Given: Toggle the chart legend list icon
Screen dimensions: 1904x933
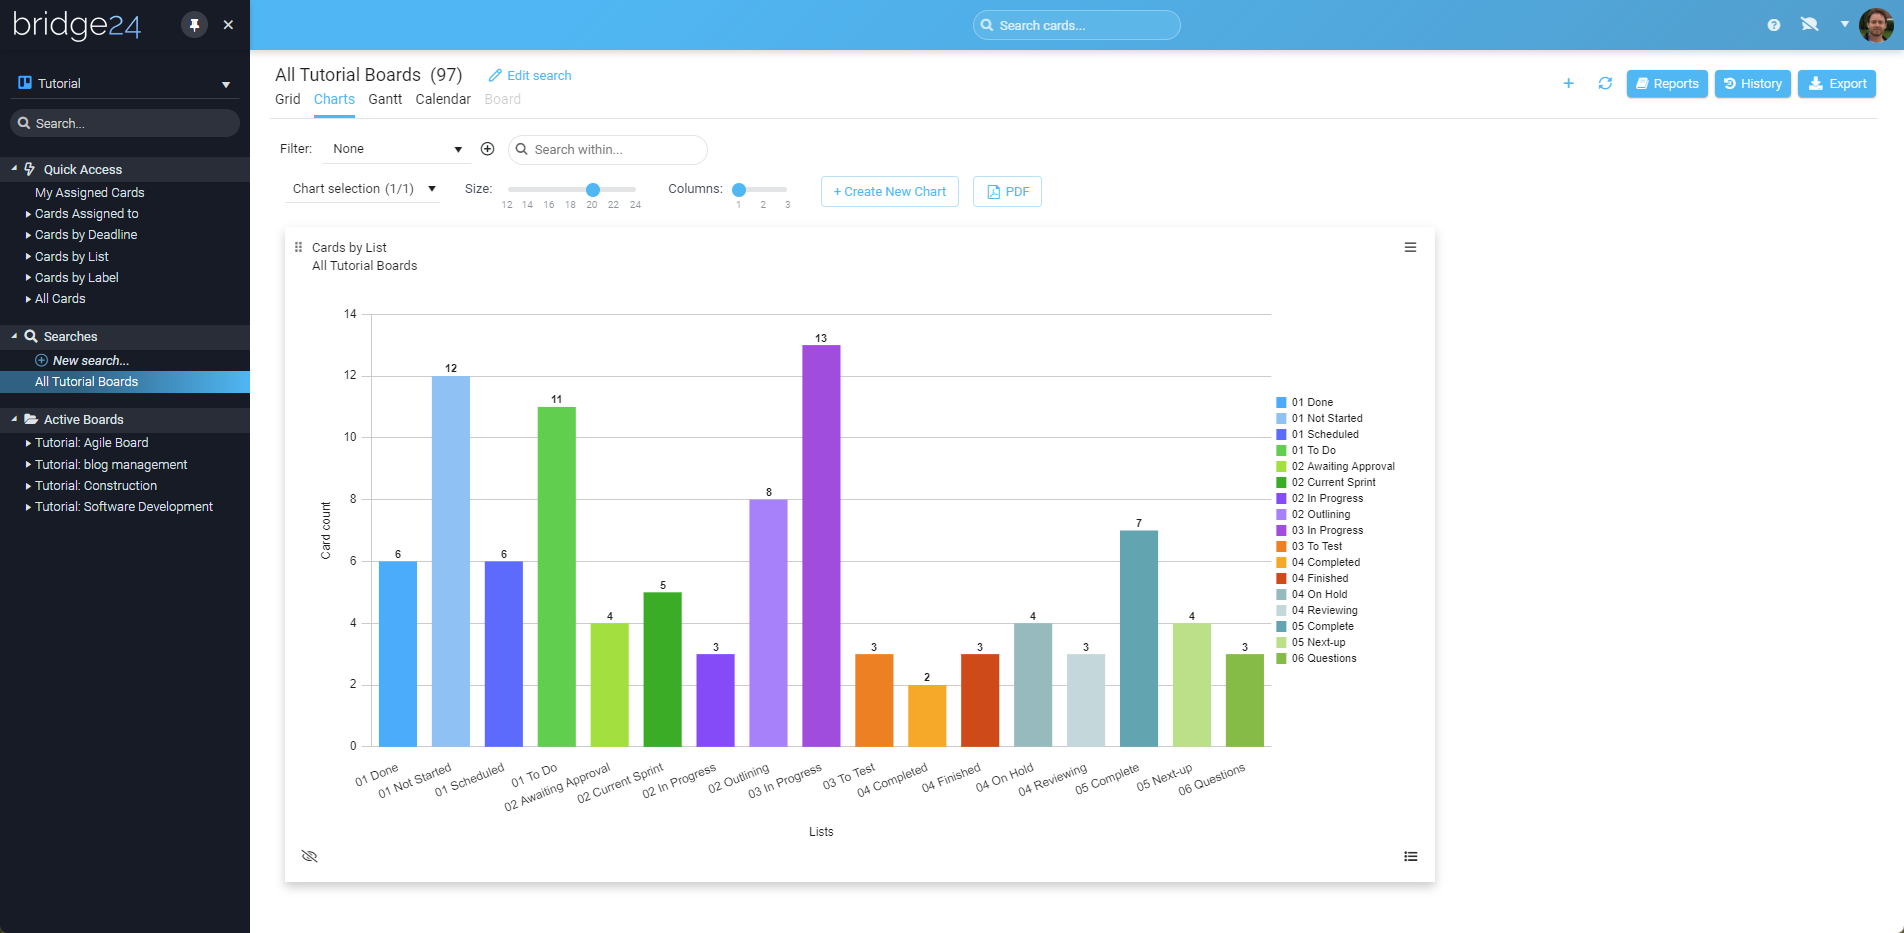Looking at the screenshot, I should coord(1410,856).
